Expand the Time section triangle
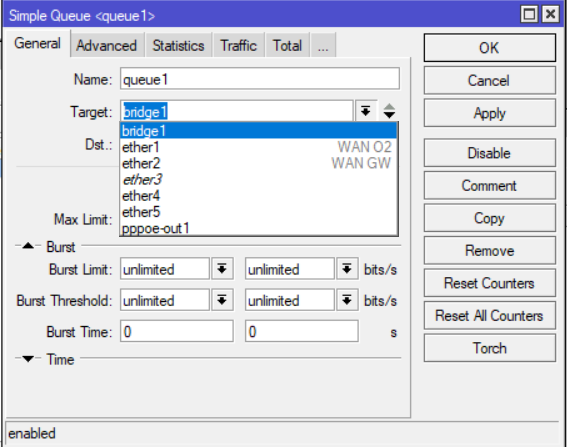567x447 pixels. (28, 359)
